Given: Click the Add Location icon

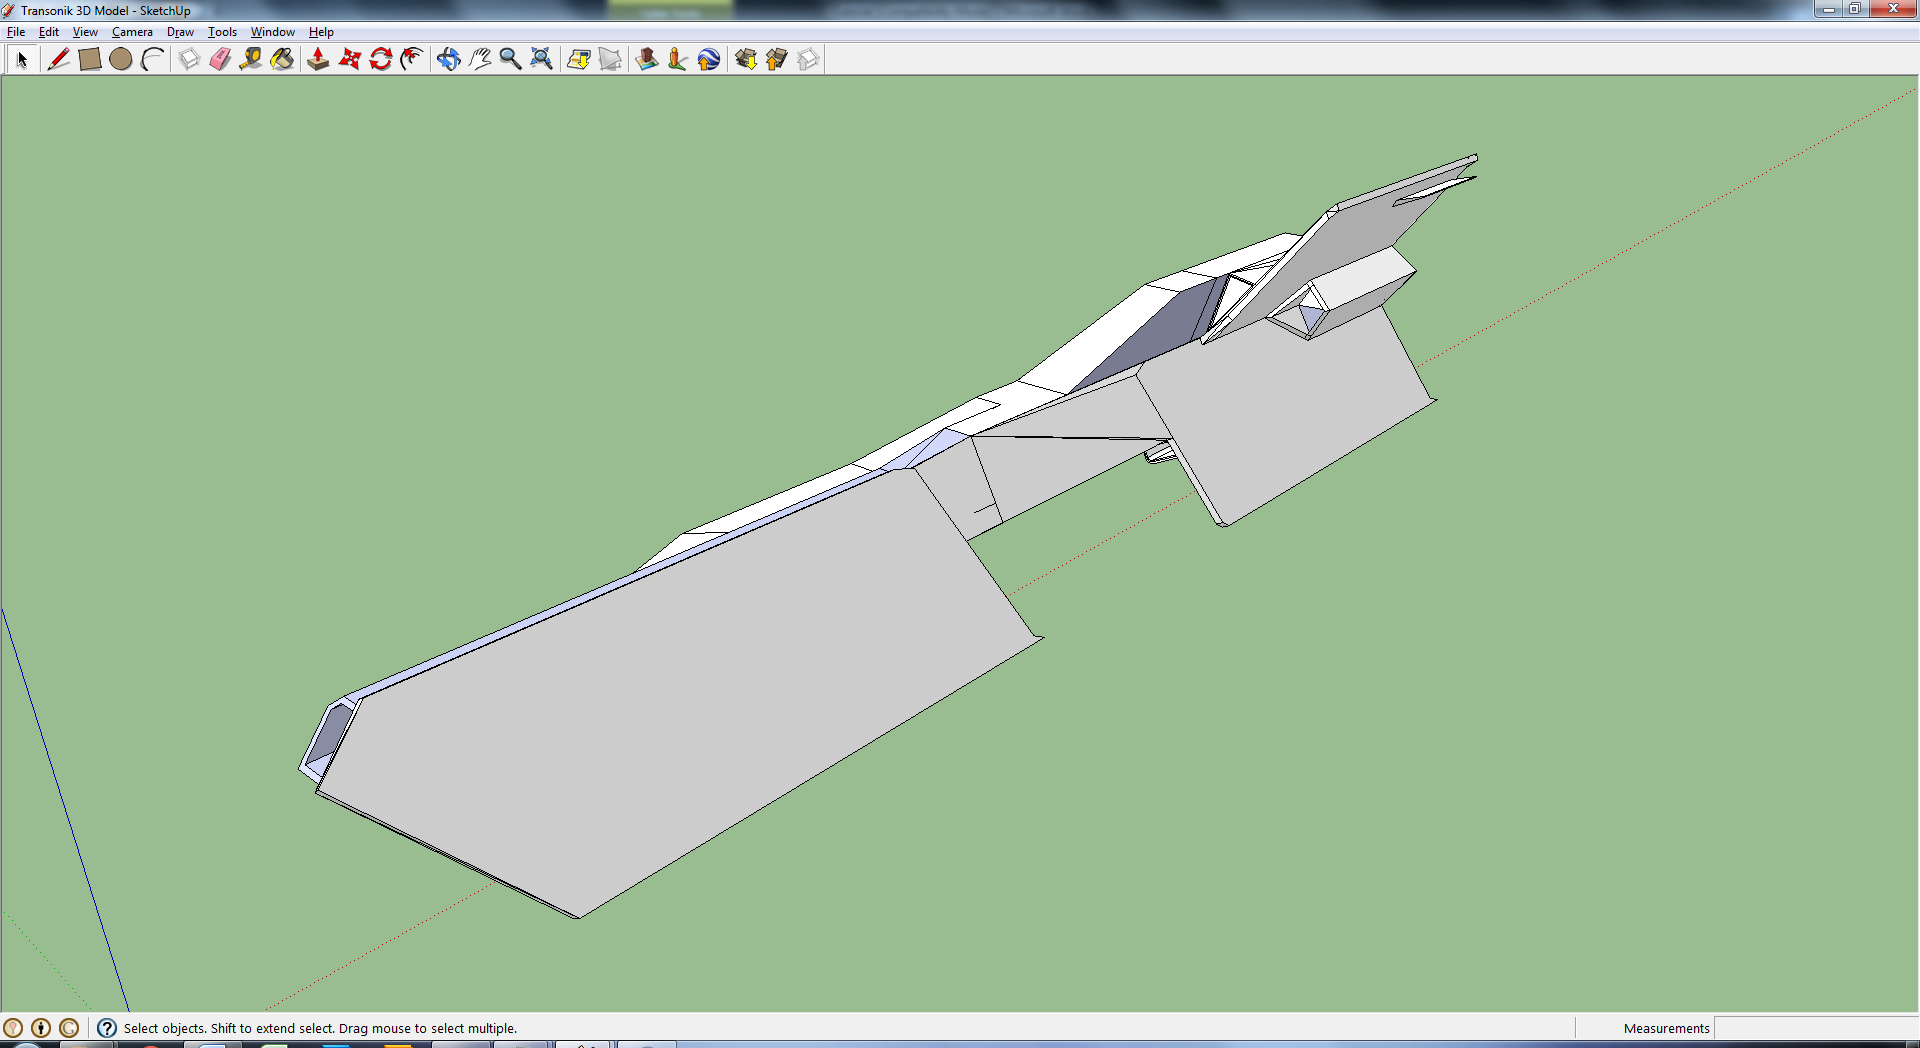Looking at the screenshot, I should pyautogui.click(x=578, y=59).
